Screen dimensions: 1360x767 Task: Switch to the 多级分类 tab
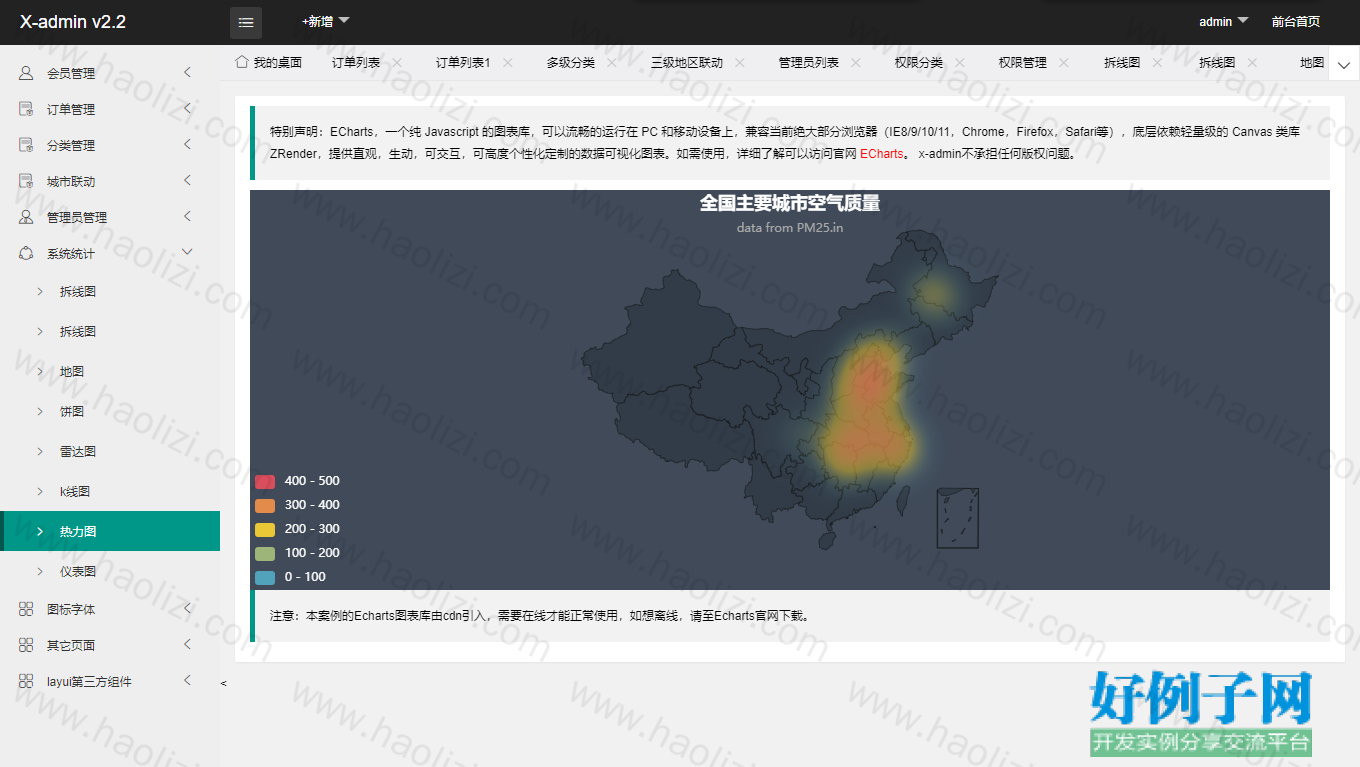pos(571,62)
